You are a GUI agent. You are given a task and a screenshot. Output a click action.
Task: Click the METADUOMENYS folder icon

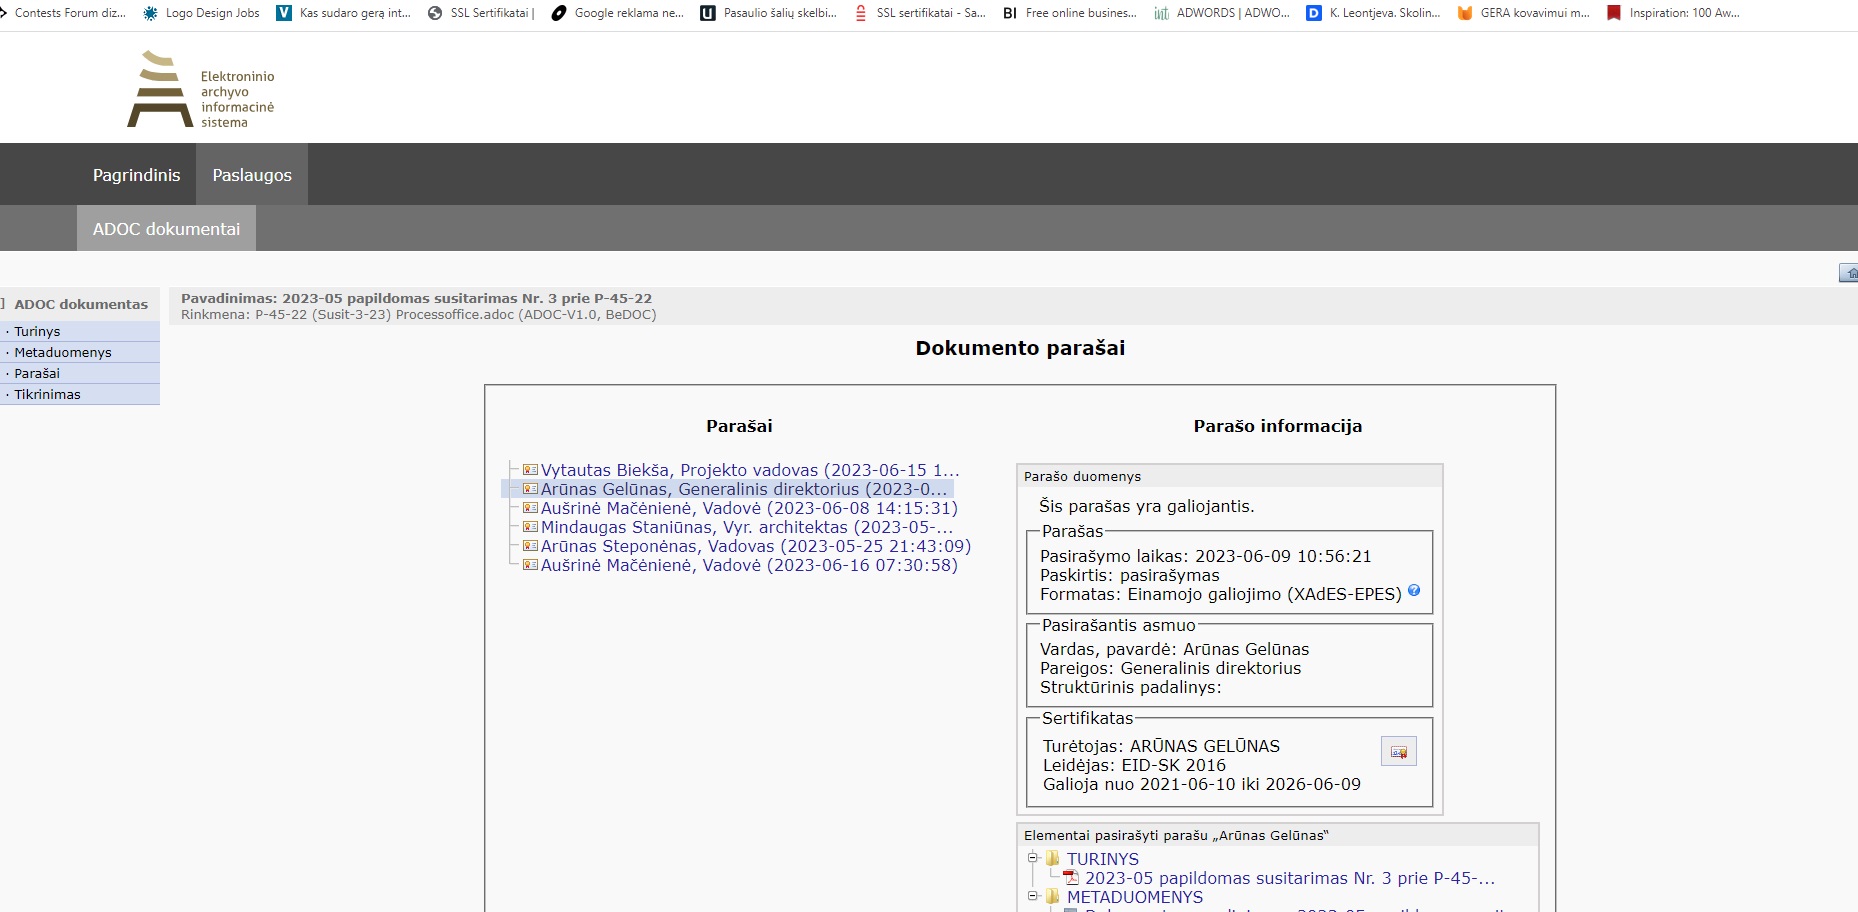point(1053,897)
